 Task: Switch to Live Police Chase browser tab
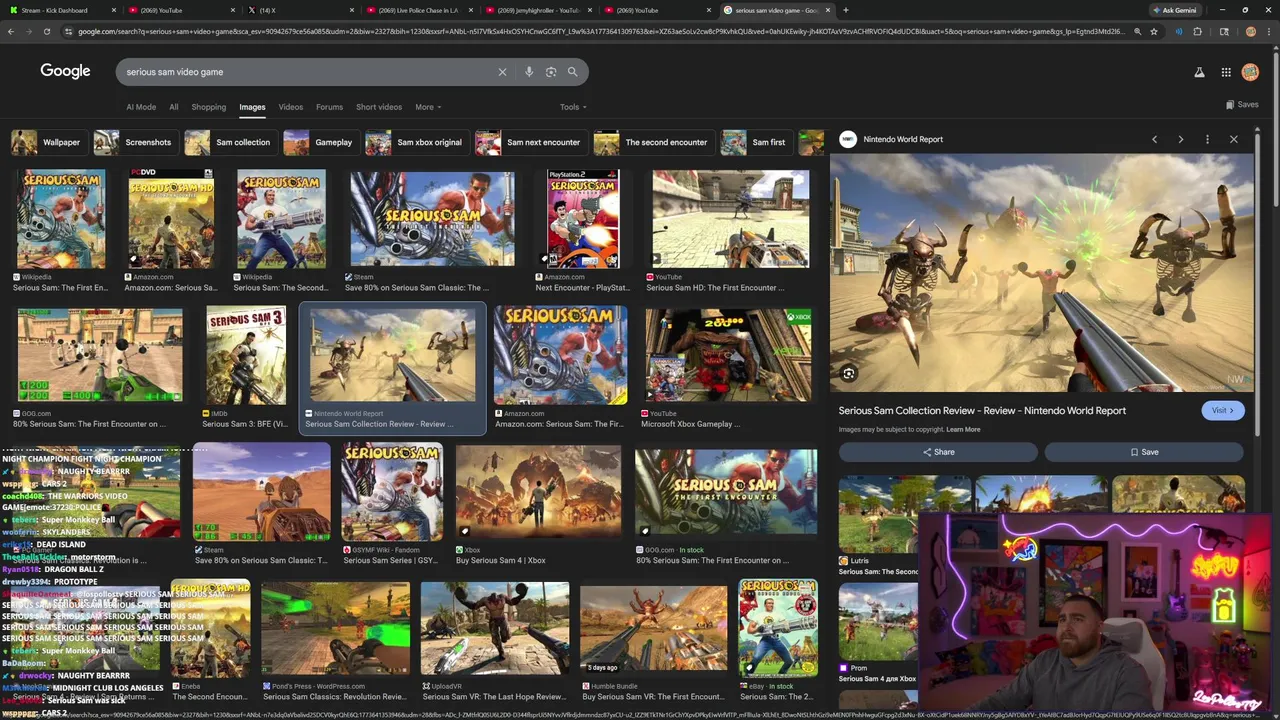[x=418, y=10]
